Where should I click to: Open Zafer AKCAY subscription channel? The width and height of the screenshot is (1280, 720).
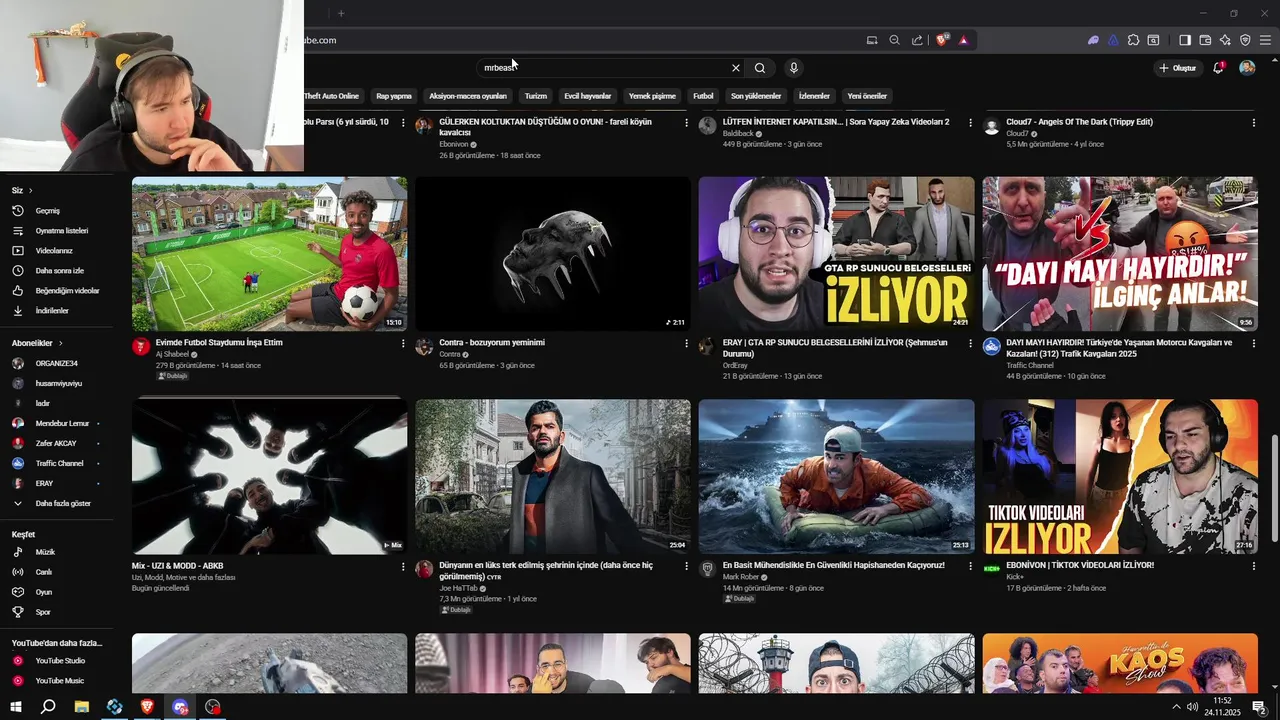click(56, 443)
